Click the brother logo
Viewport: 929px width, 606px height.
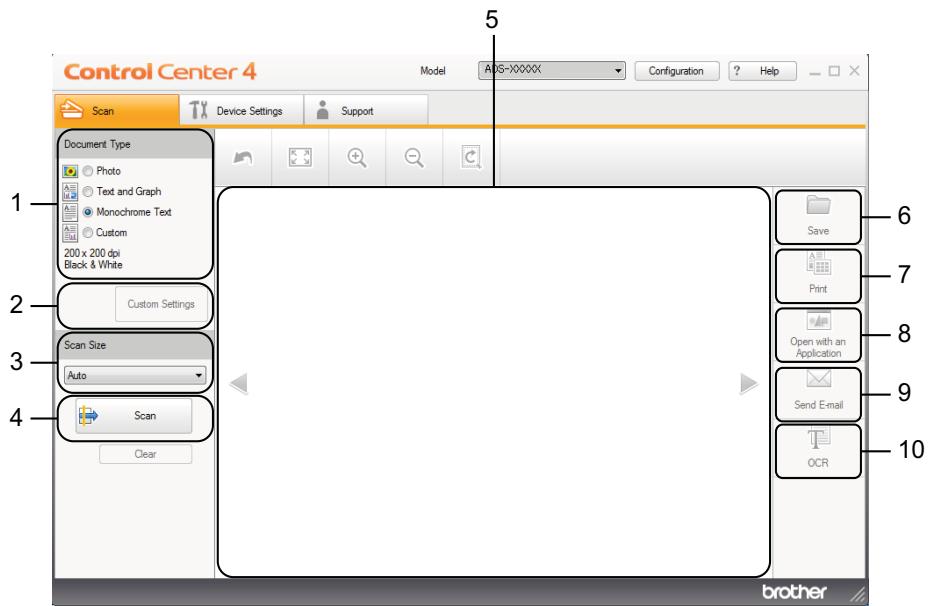tap(794, 592)
